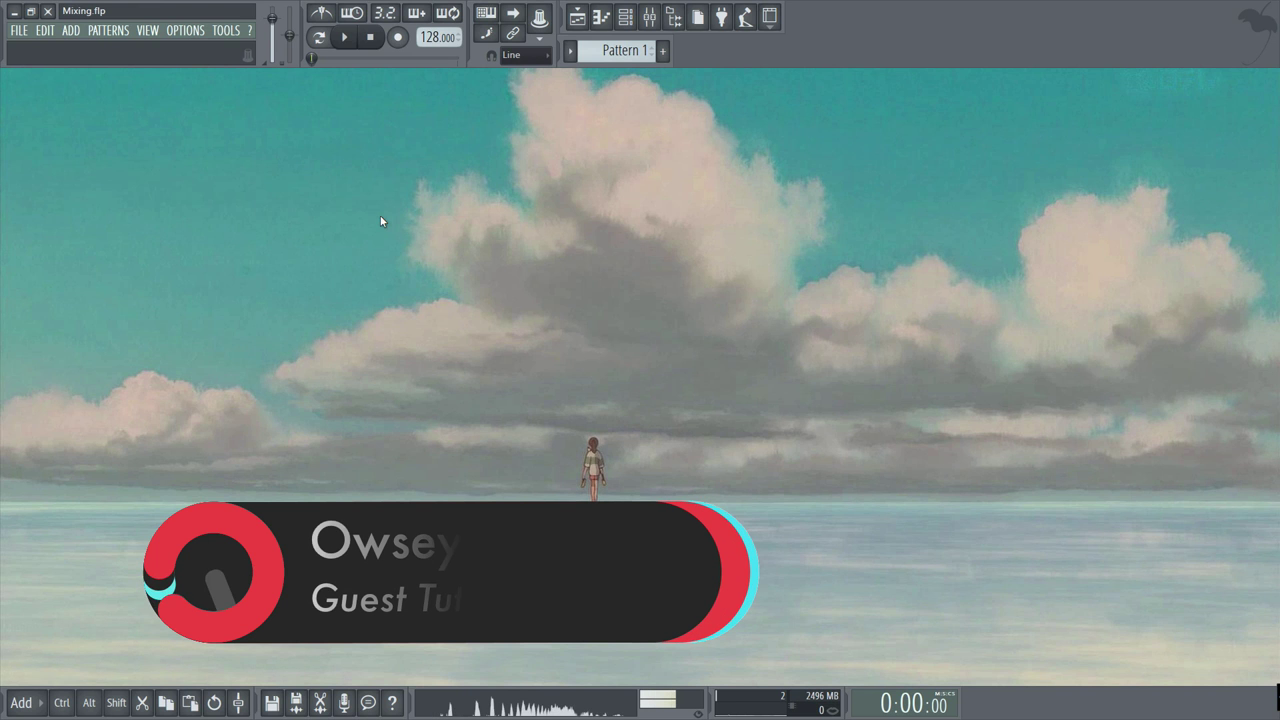Open the Playlist window
The height and width of the screenshot is (720, 1280).
pyautogui.click(x=577, y=17)
